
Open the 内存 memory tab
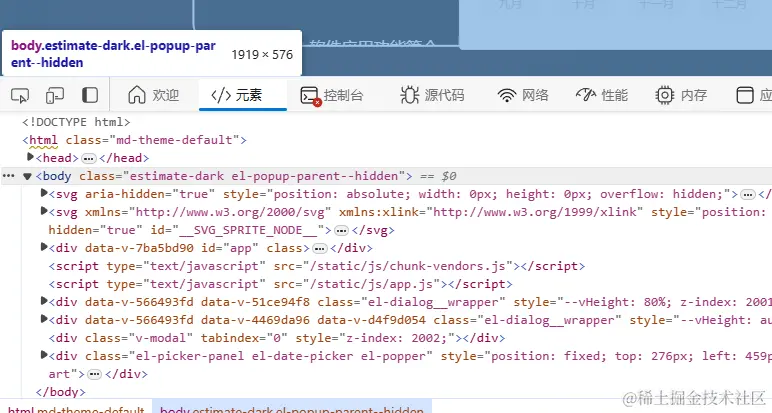coord(682,95)
